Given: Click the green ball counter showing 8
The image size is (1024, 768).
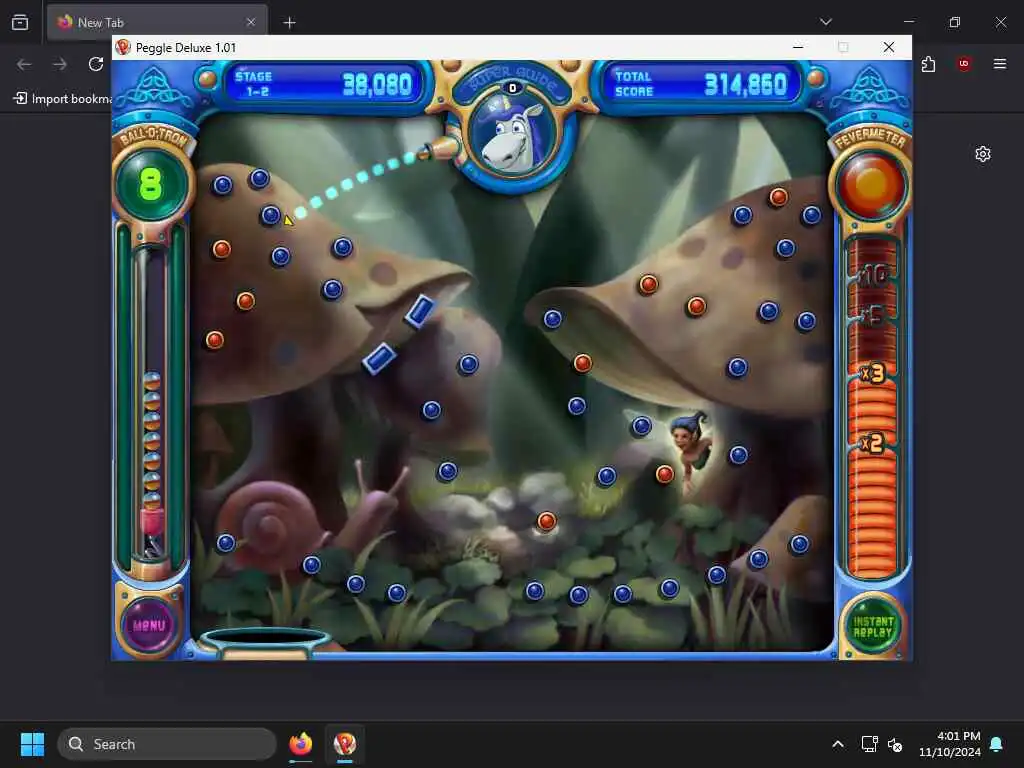Looking at the screenshot, I should pyautogui.click(x=152, y=184).
